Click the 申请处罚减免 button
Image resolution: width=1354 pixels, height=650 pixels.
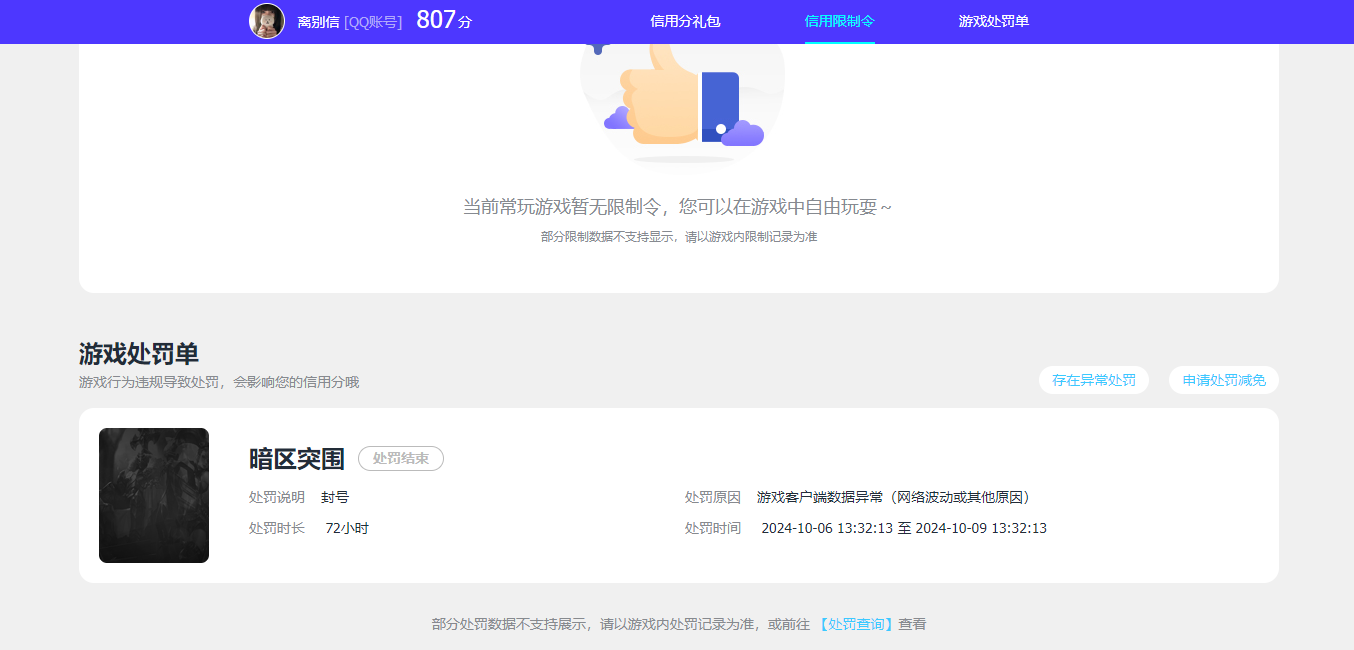pyautogui.click(x=1223, y=380)
